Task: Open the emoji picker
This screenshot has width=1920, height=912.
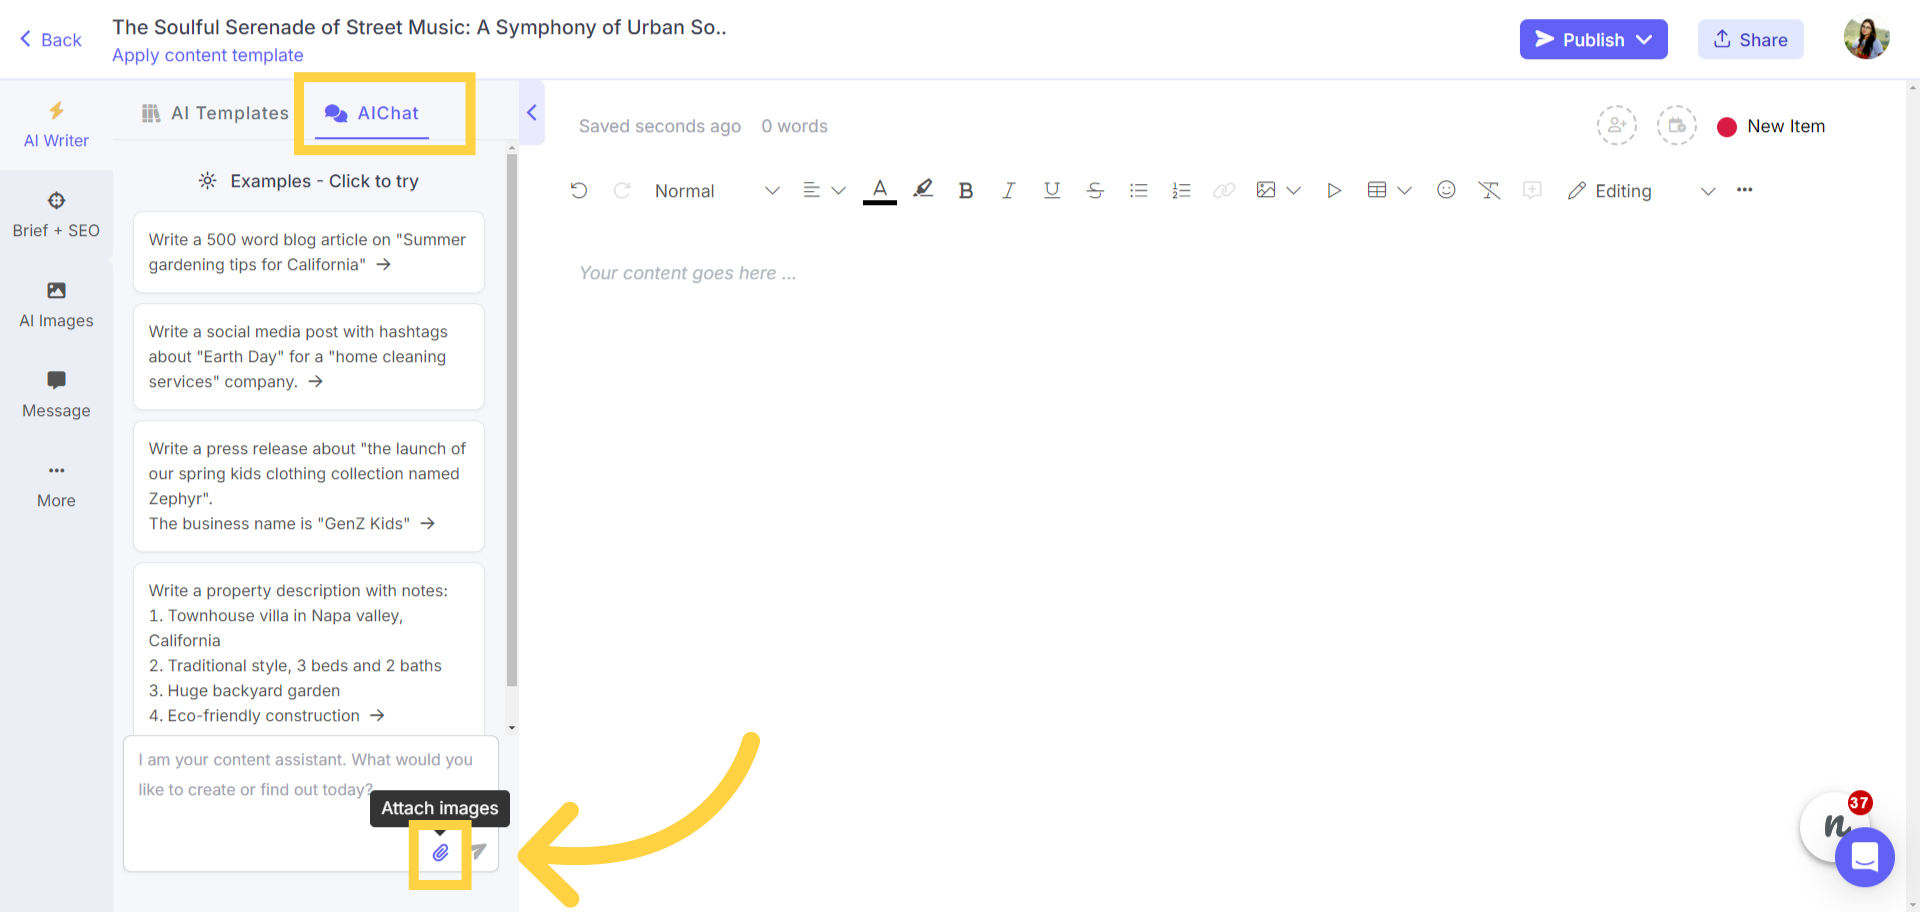Action: pos(1446,190)
